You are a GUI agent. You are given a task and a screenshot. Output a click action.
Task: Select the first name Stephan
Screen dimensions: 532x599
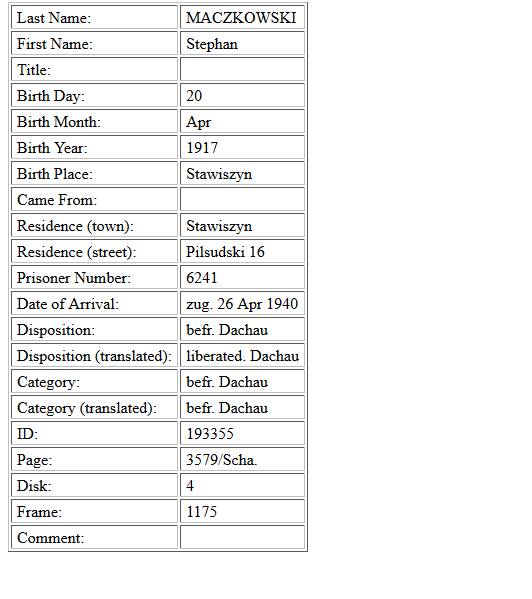[x=212, y=44]
